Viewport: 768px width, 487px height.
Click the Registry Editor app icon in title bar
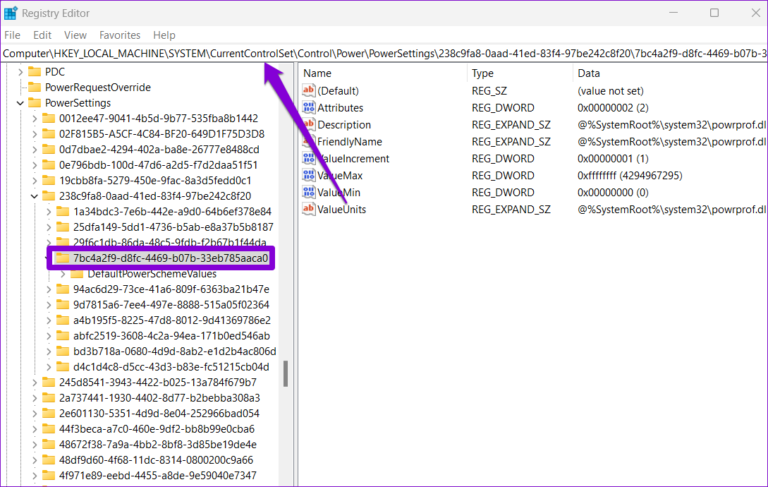[x=13, y=13]
